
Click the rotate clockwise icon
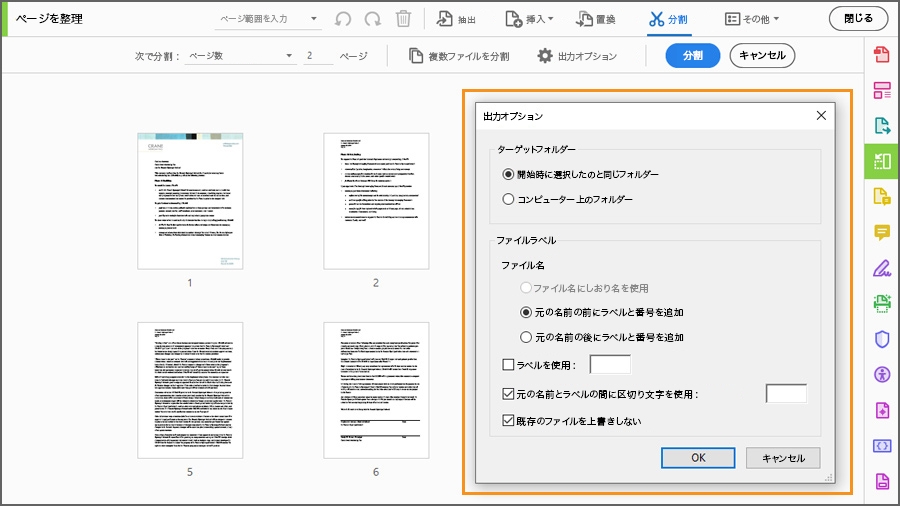pos(373,19)
